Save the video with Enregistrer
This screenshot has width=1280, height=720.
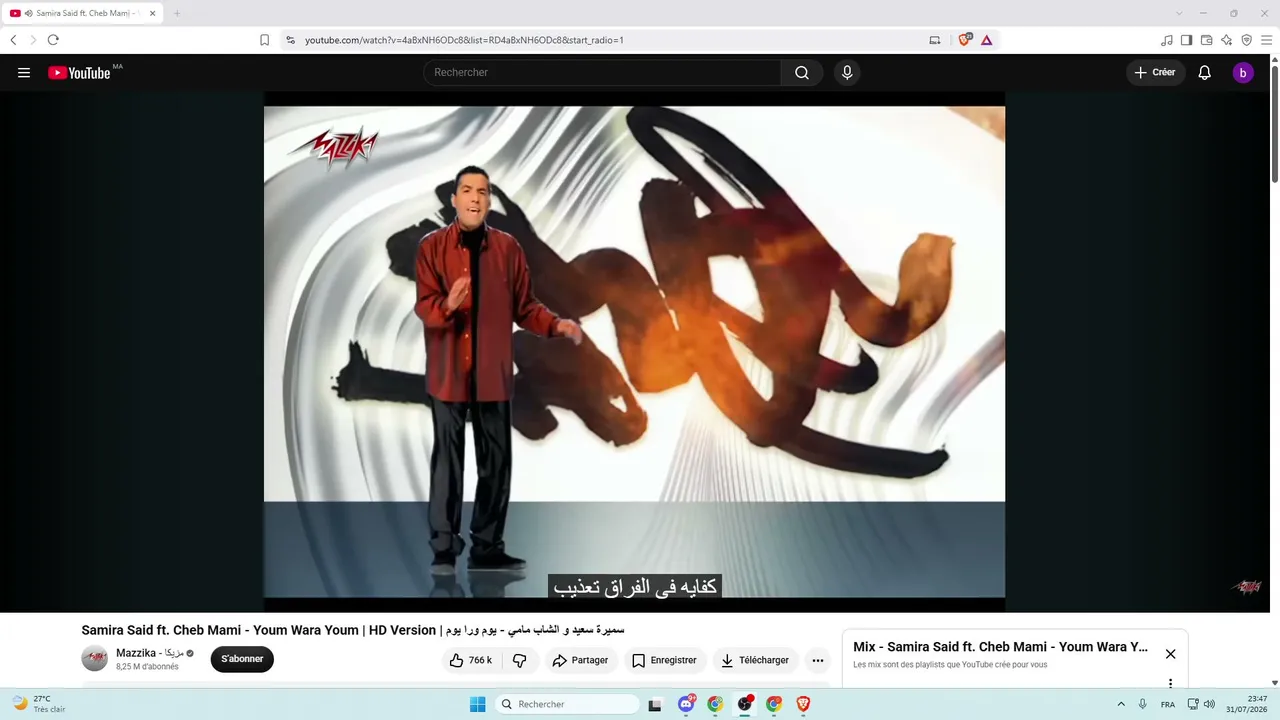point(665,660)
